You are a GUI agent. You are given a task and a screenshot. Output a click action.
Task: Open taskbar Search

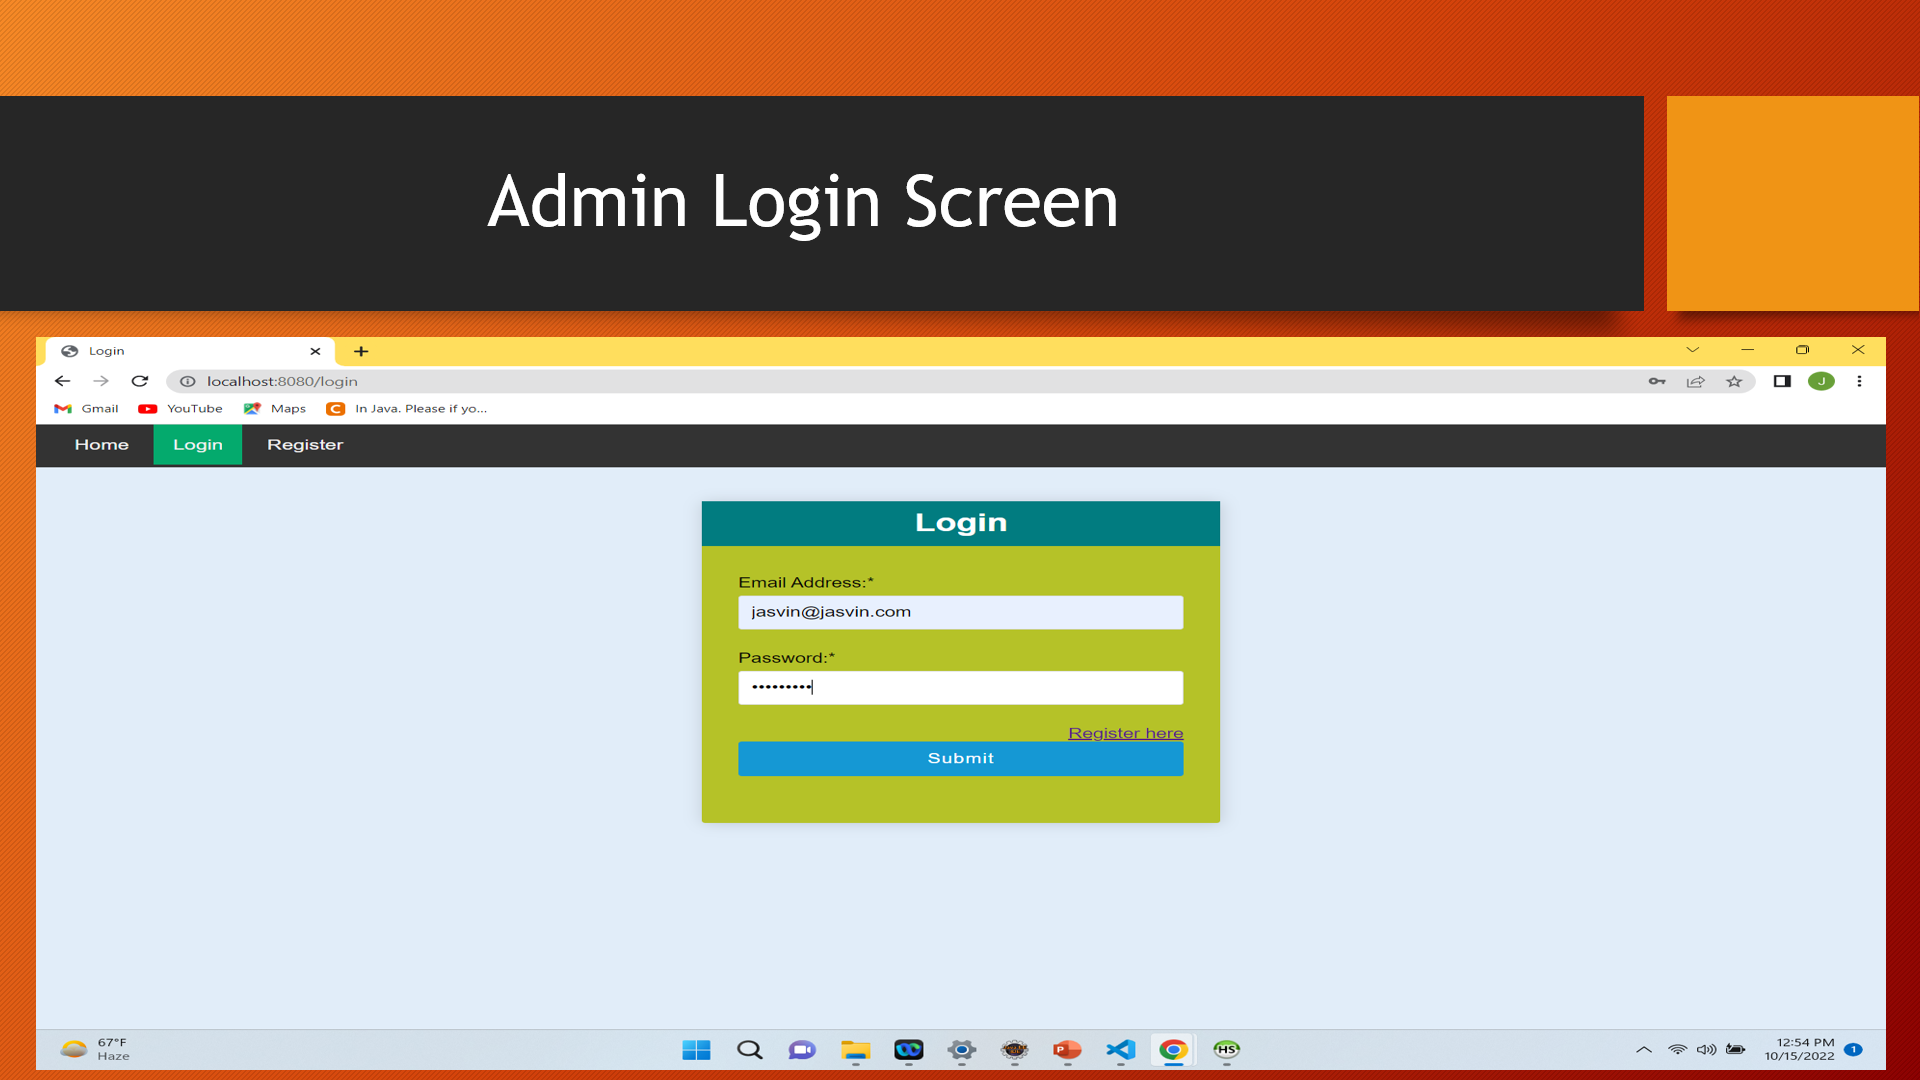(749, 1049)
